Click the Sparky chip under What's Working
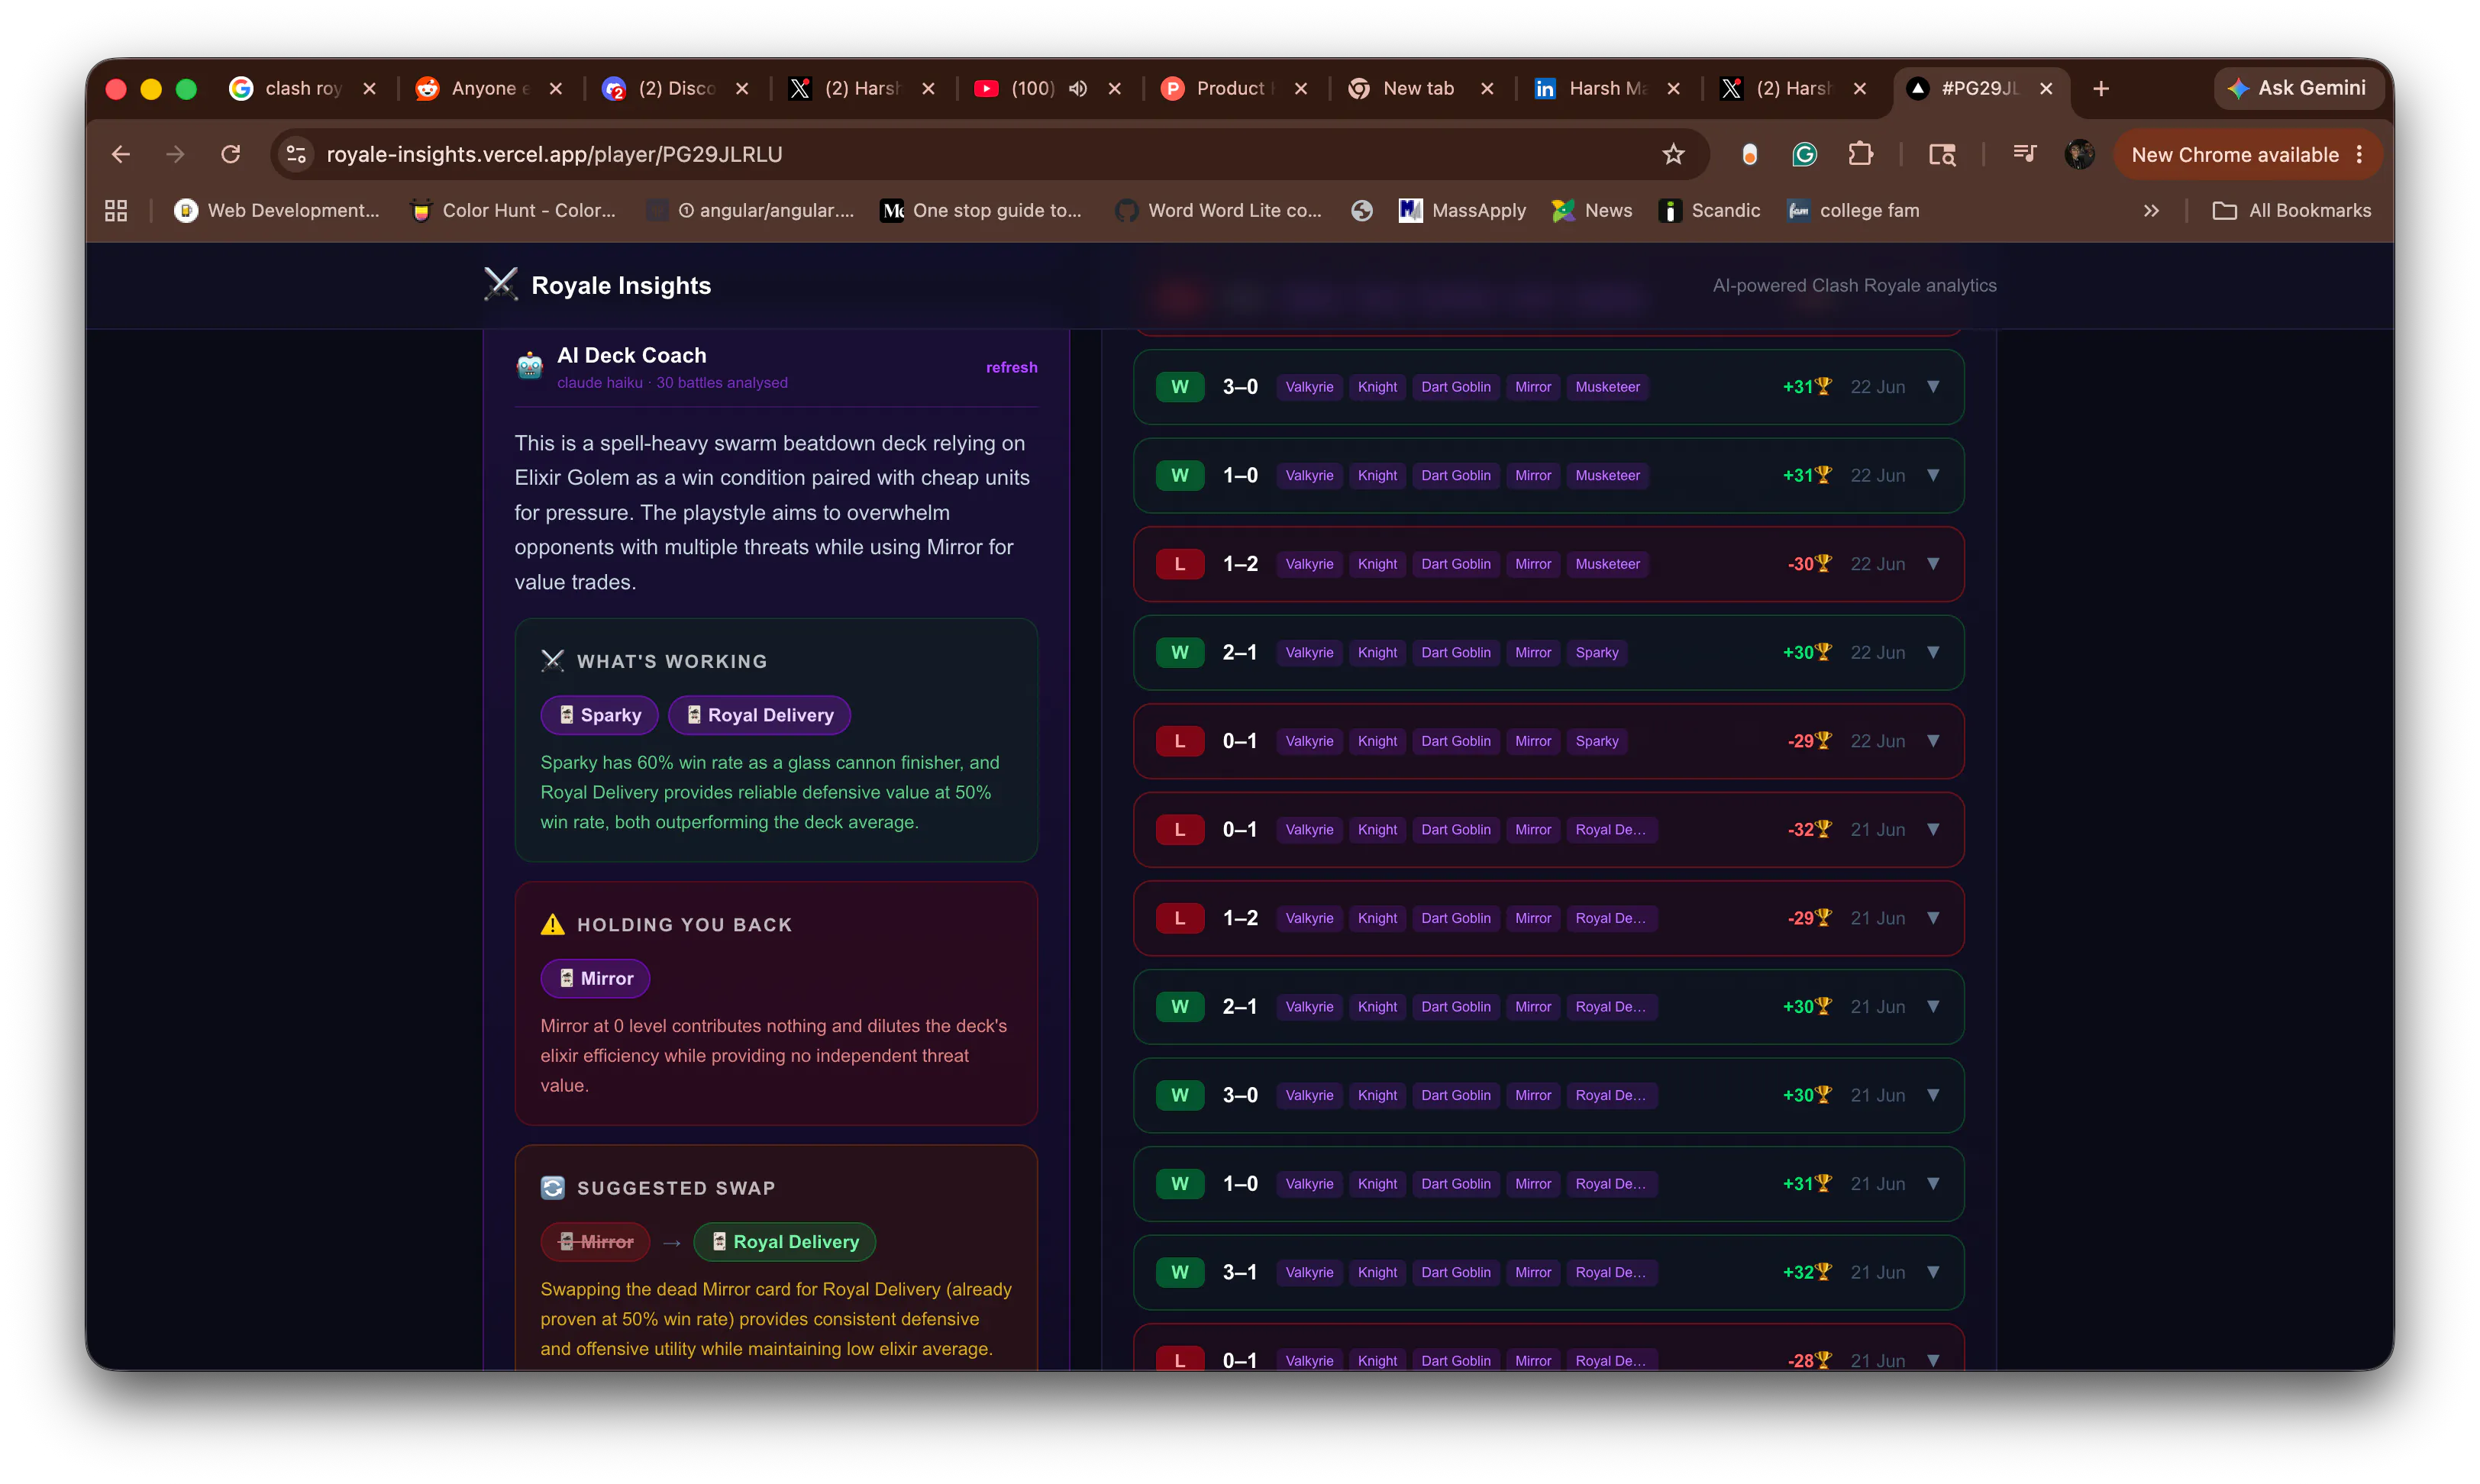2480x1484 pixels. (x=599, y=715)
